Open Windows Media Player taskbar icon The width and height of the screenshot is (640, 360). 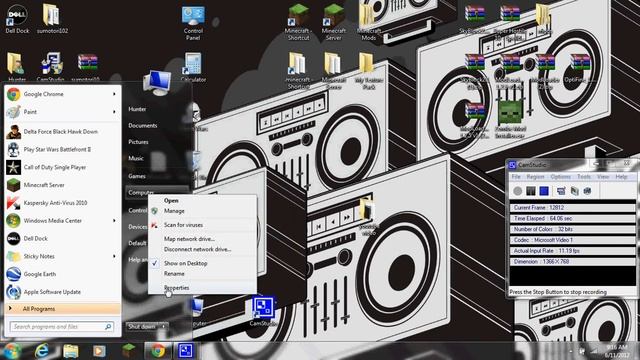click(99, 351)
